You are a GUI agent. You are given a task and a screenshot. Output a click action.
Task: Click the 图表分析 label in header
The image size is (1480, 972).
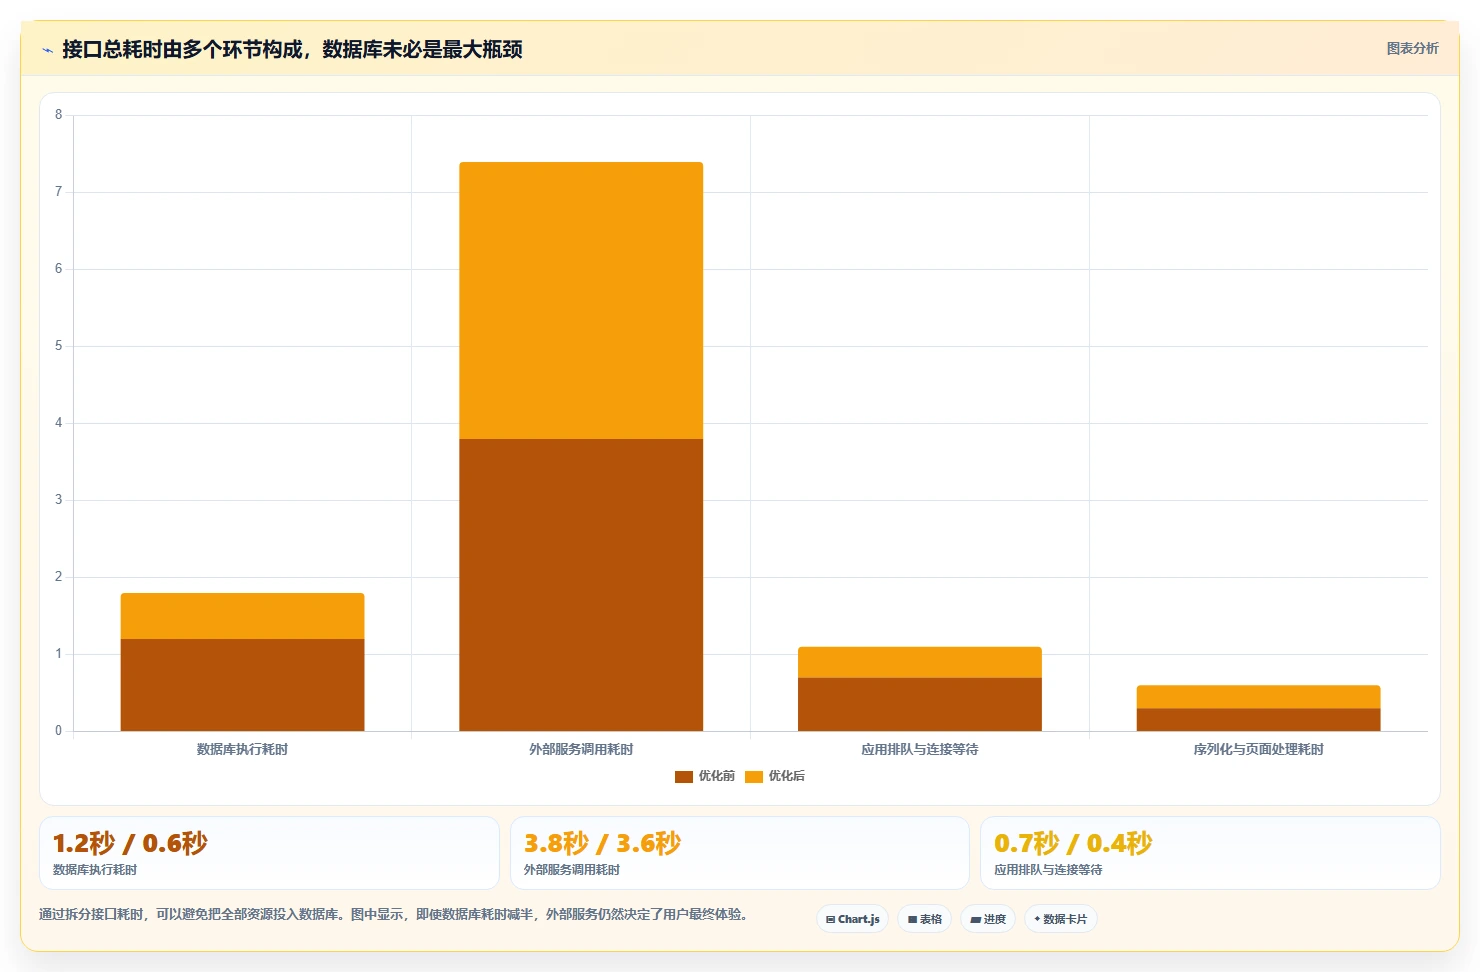click(x=1412, y=48)
